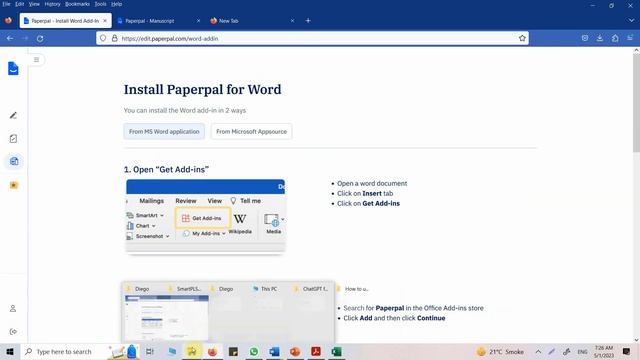Close the Paperpal Install Word Add-in tab
The image size is (640, 360).
pyautogui.click(x=105, y=20)
